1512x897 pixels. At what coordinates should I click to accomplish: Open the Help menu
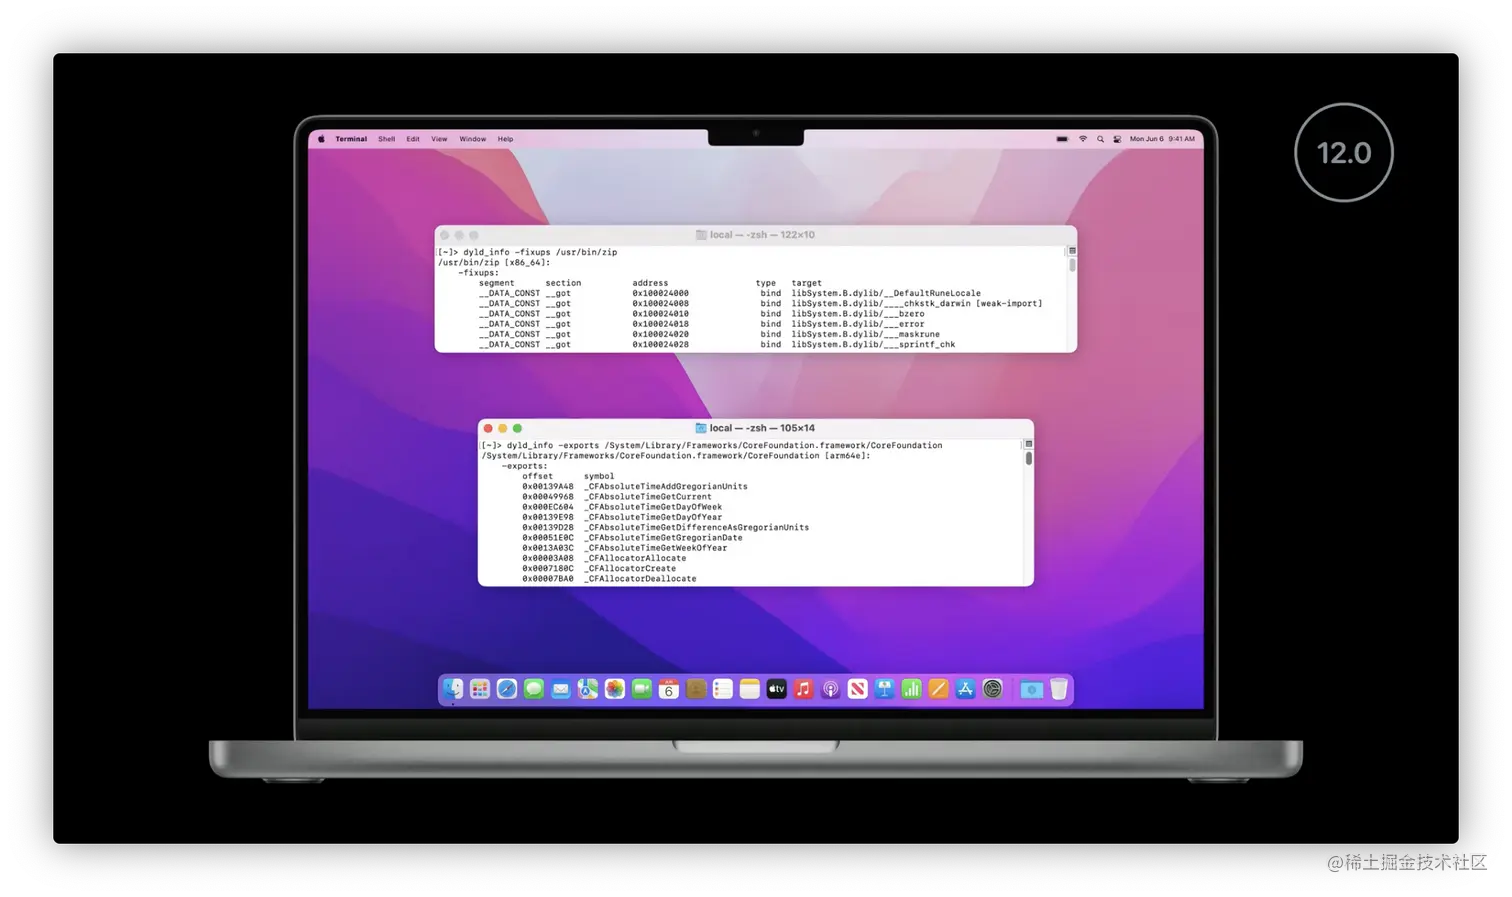(506, 139)
